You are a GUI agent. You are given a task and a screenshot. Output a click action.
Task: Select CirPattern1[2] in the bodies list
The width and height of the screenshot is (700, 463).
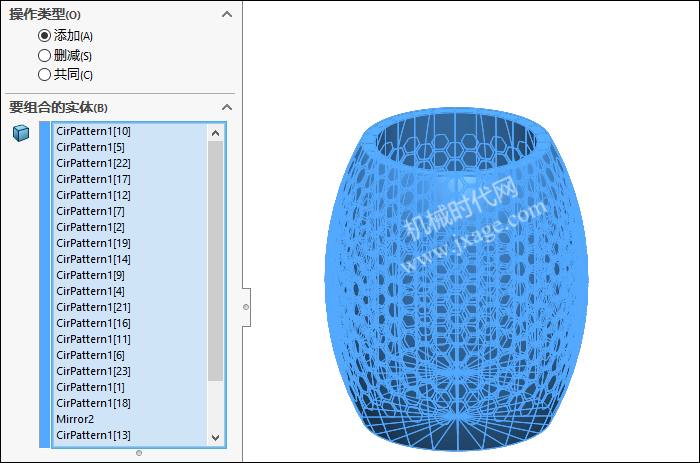click(130, 227)
